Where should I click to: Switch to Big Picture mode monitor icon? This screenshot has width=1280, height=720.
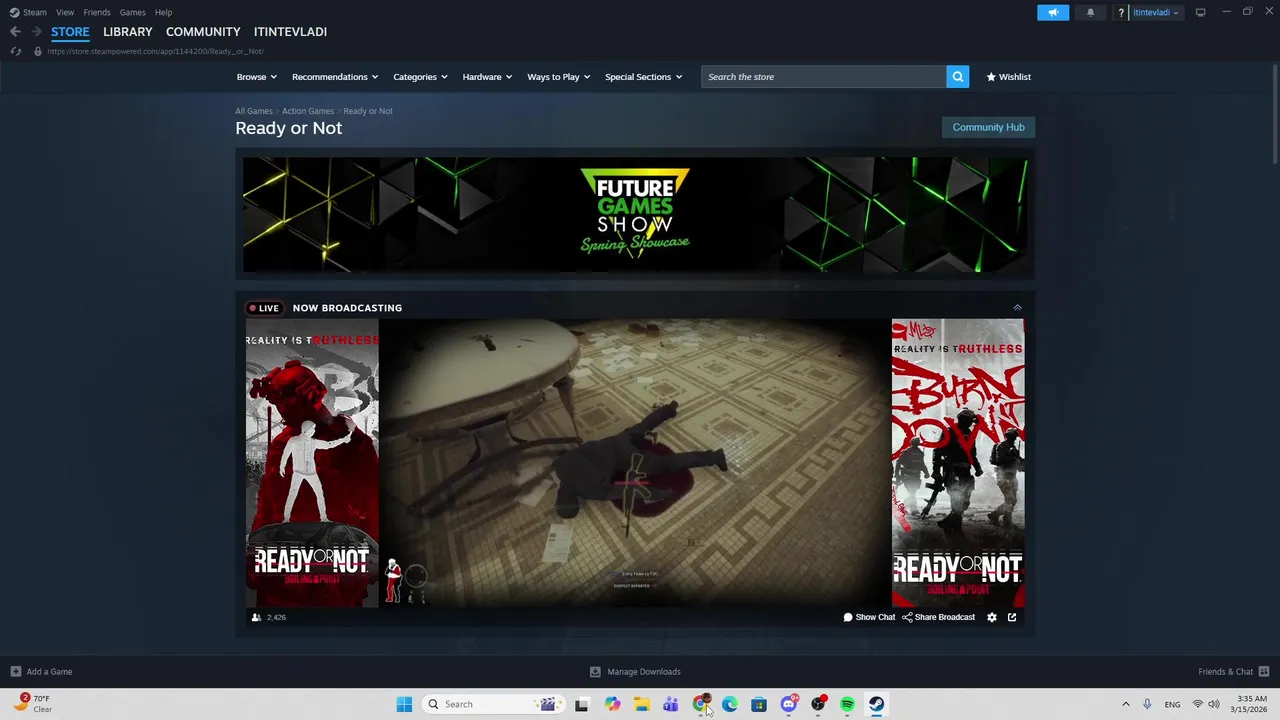1200,12
